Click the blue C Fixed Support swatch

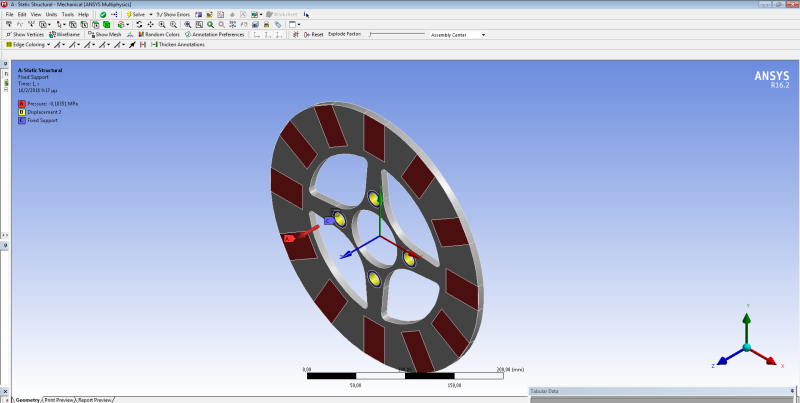(x=21, y=120)
